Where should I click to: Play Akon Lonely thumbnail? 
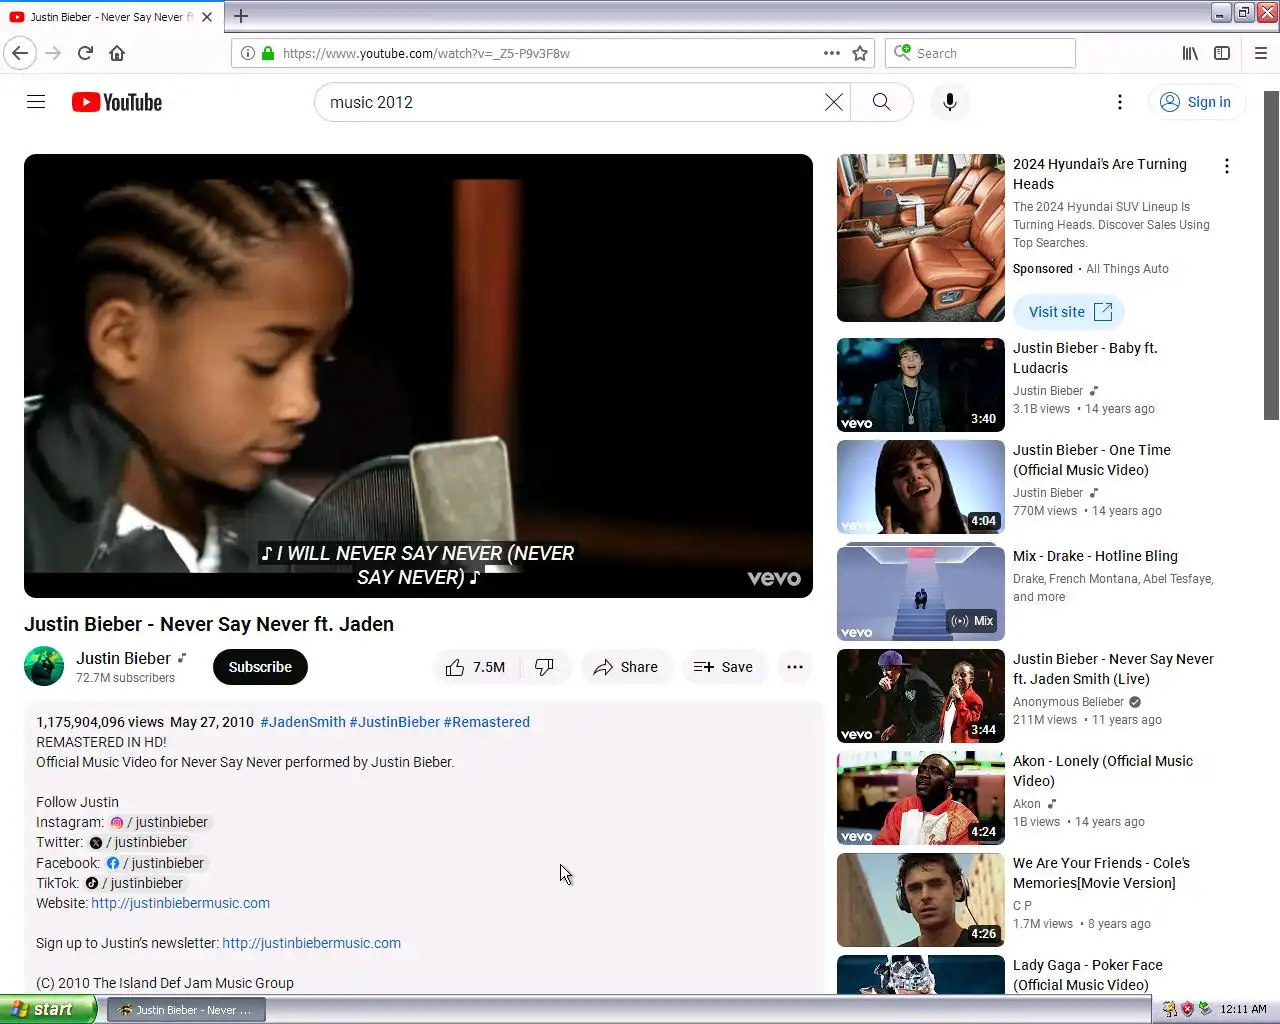tap(921, 798)
